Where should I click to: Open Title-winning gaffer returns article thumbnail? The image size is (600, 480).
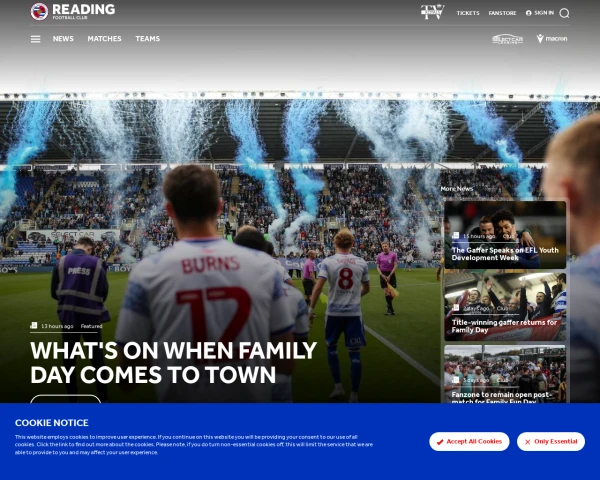[x=505, y=307]
